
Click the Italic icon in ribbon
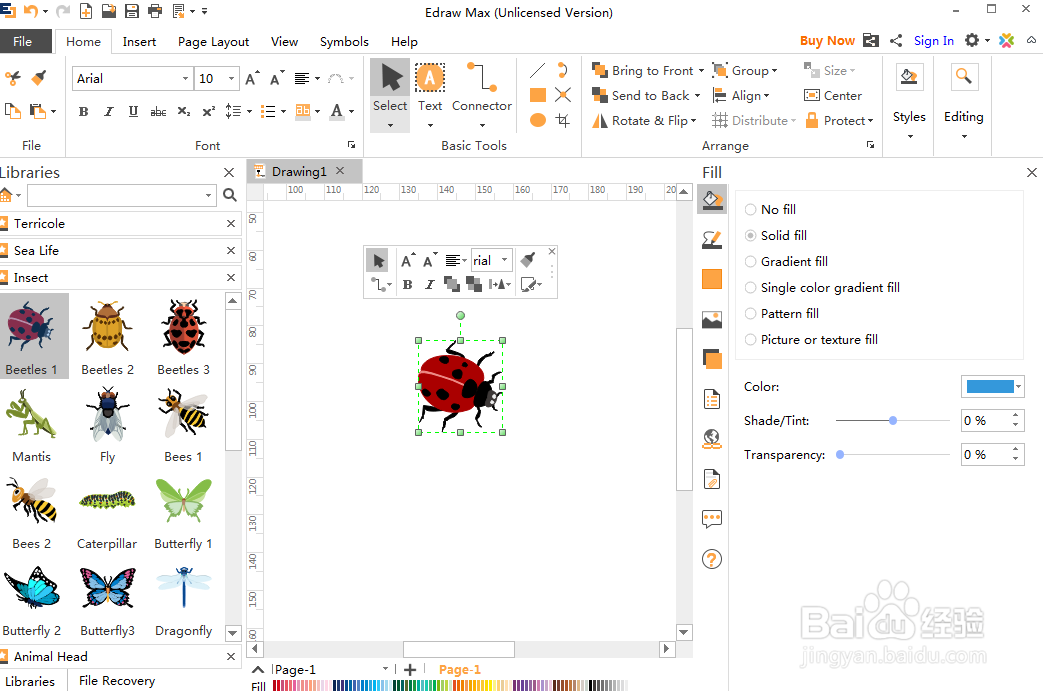(x=108, y=112)
